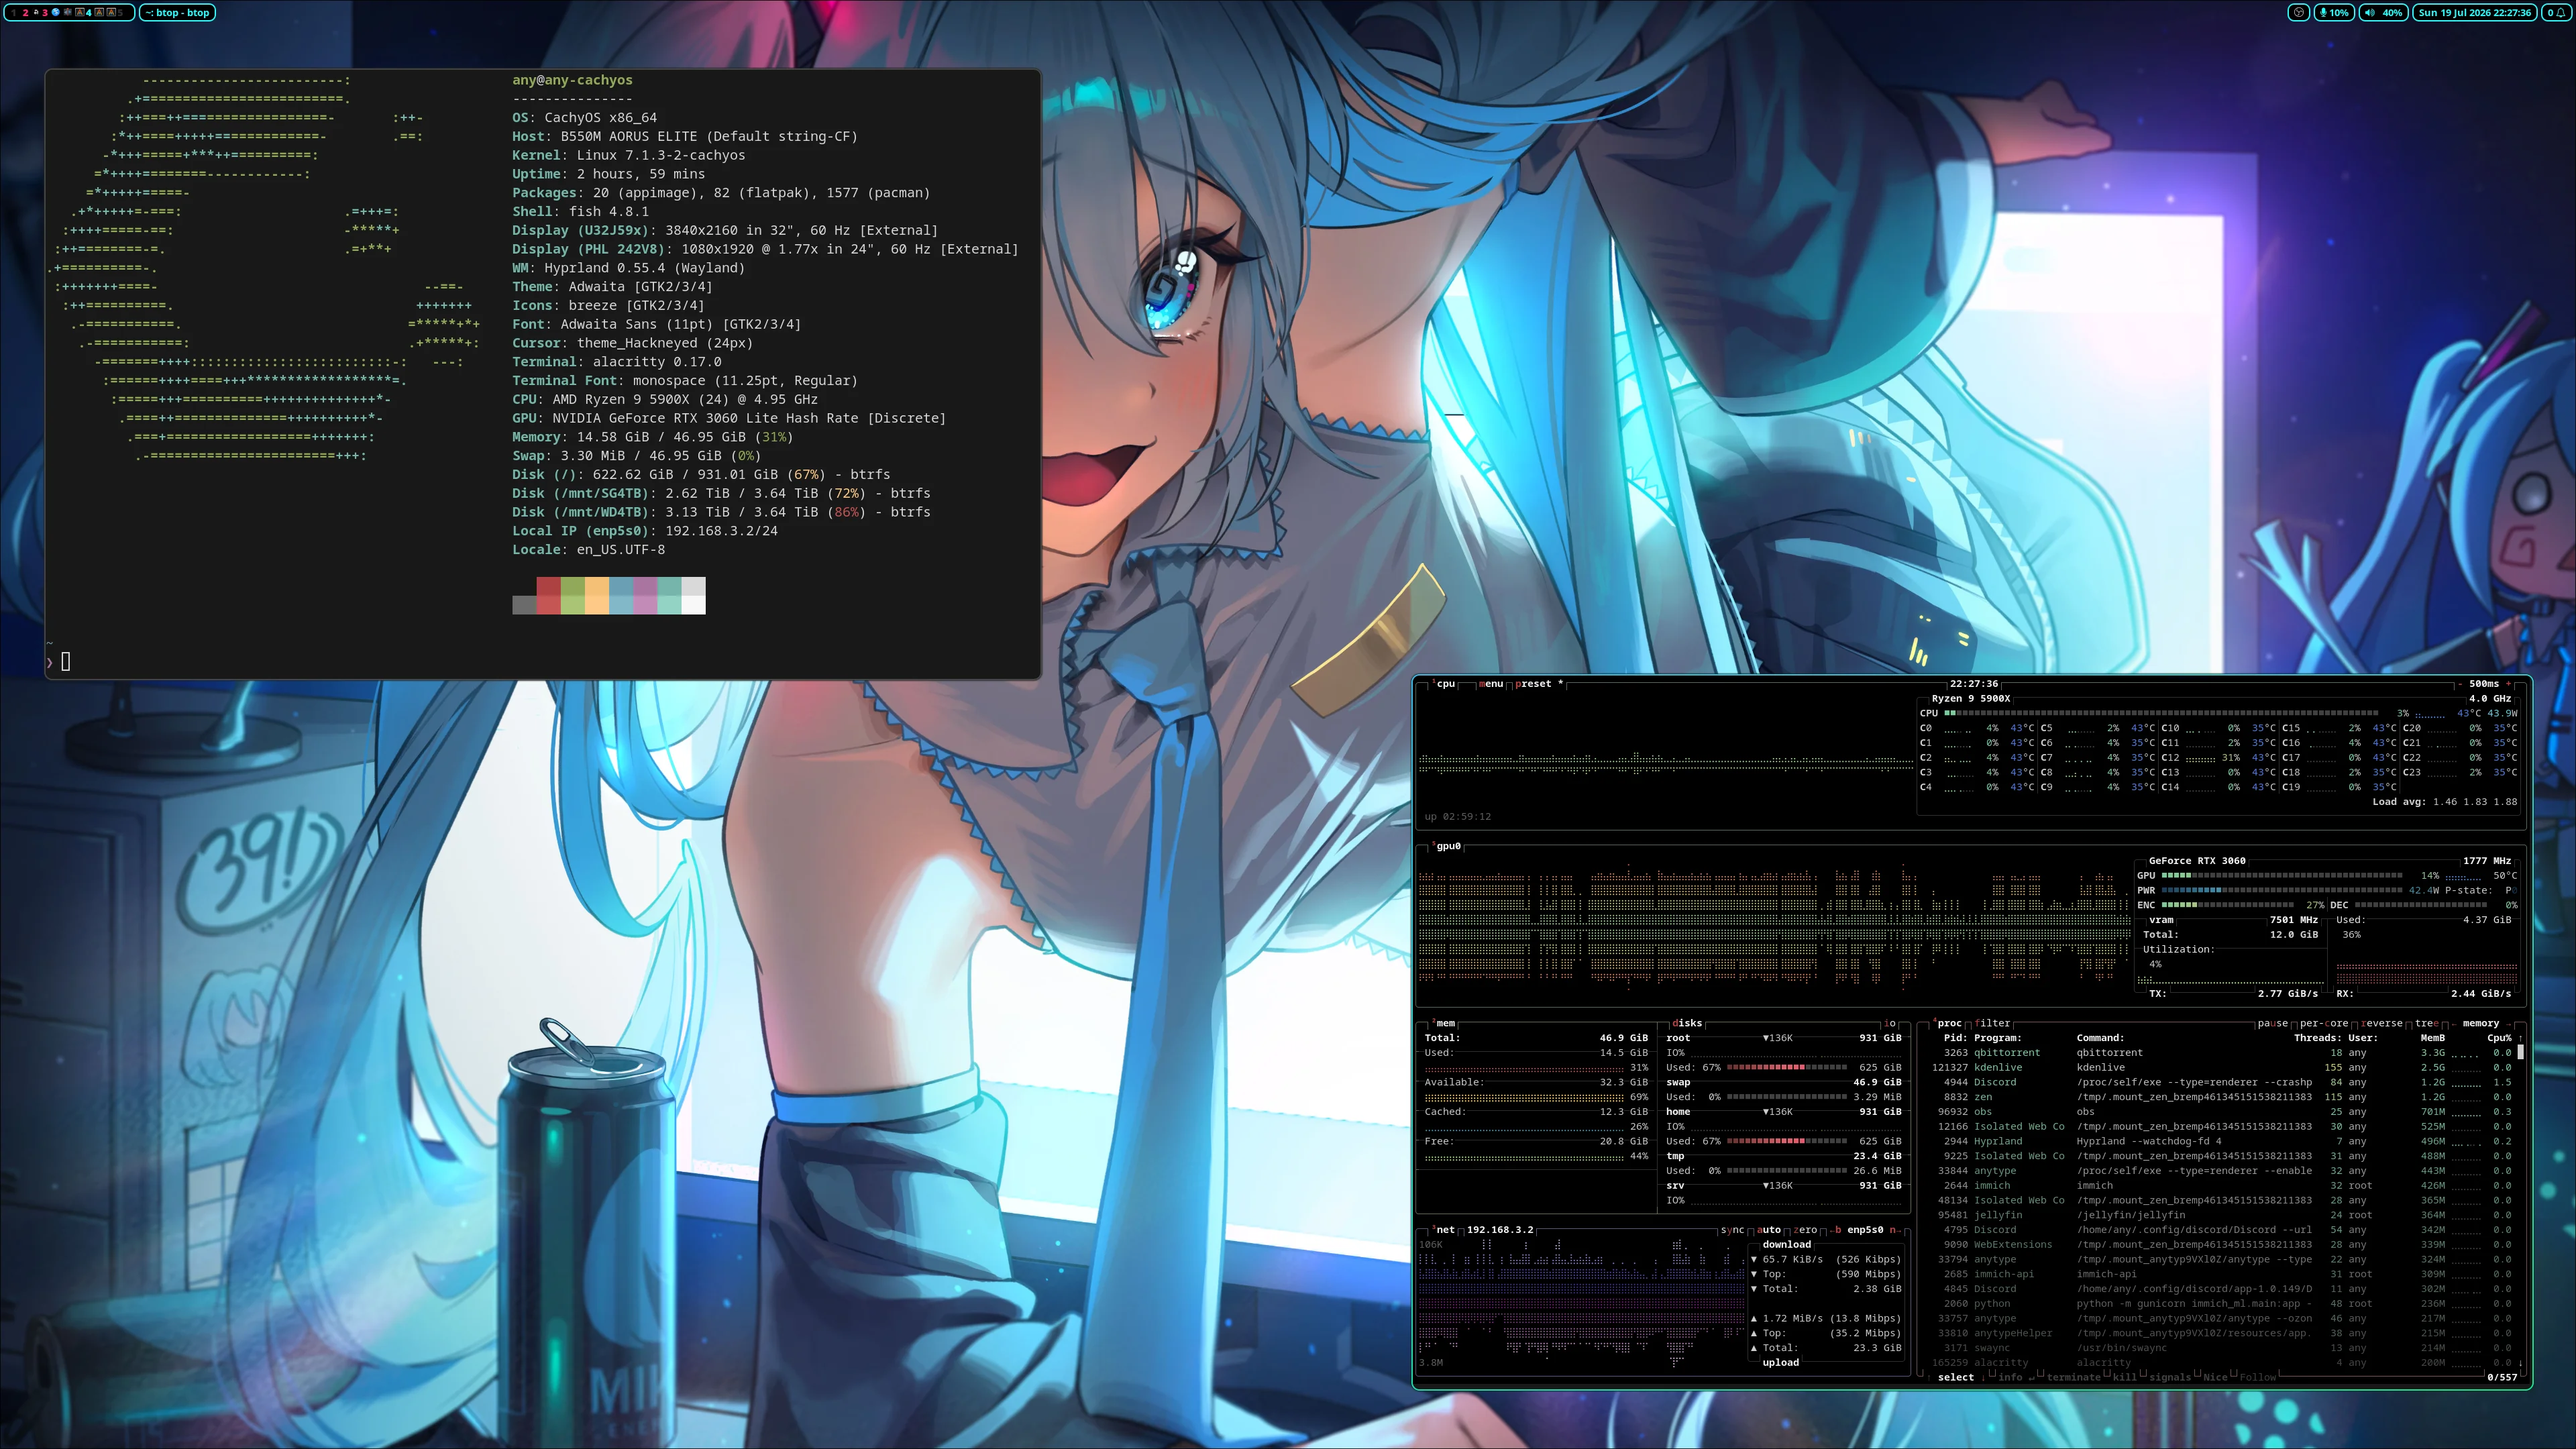This screenshot has height=1449, width=2576.
Task: Open the OBS tray icon
Action: pos(2298,13)
